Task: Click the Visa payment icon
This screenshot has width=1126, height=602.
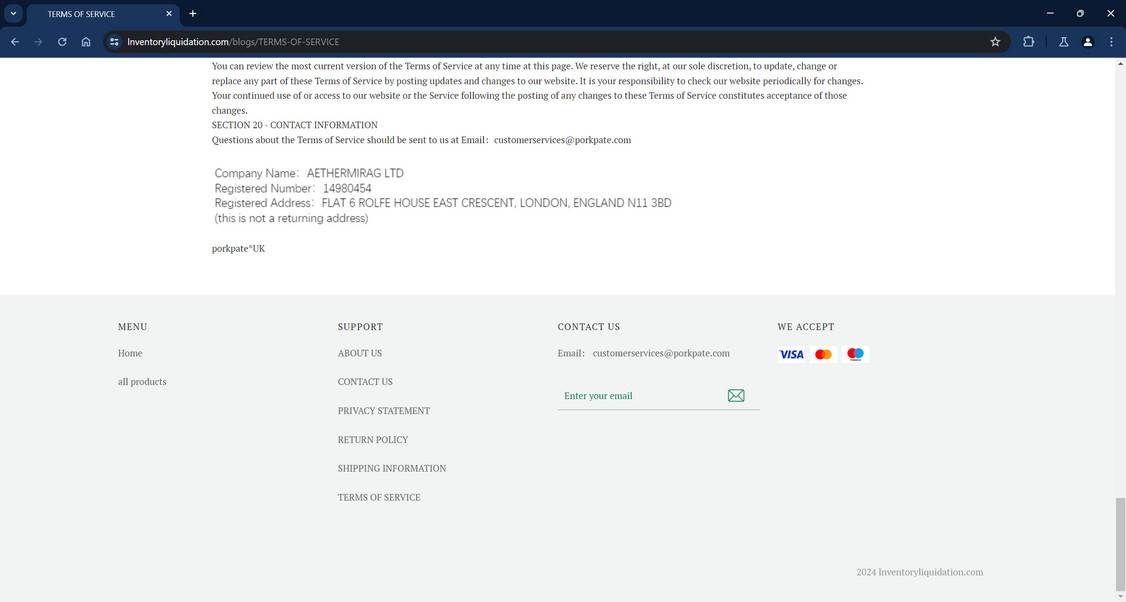Action: pyautogui.click(x=791, y=354)
